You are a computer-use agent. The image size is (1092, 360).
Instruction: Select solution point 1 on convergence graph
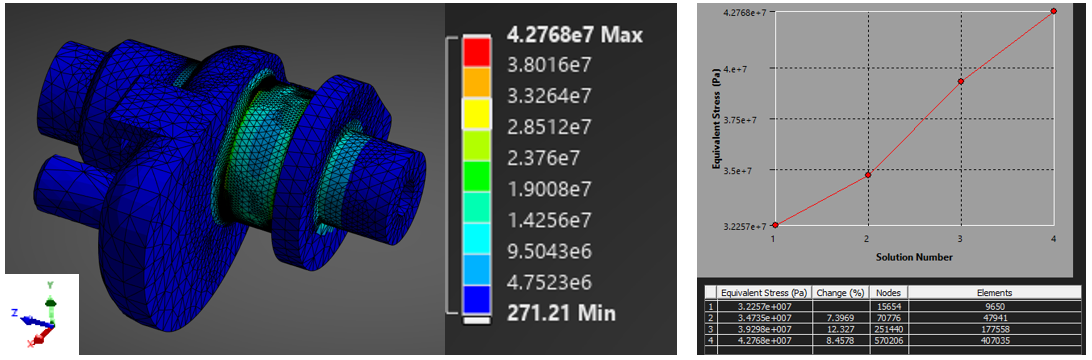click(775, 225)
